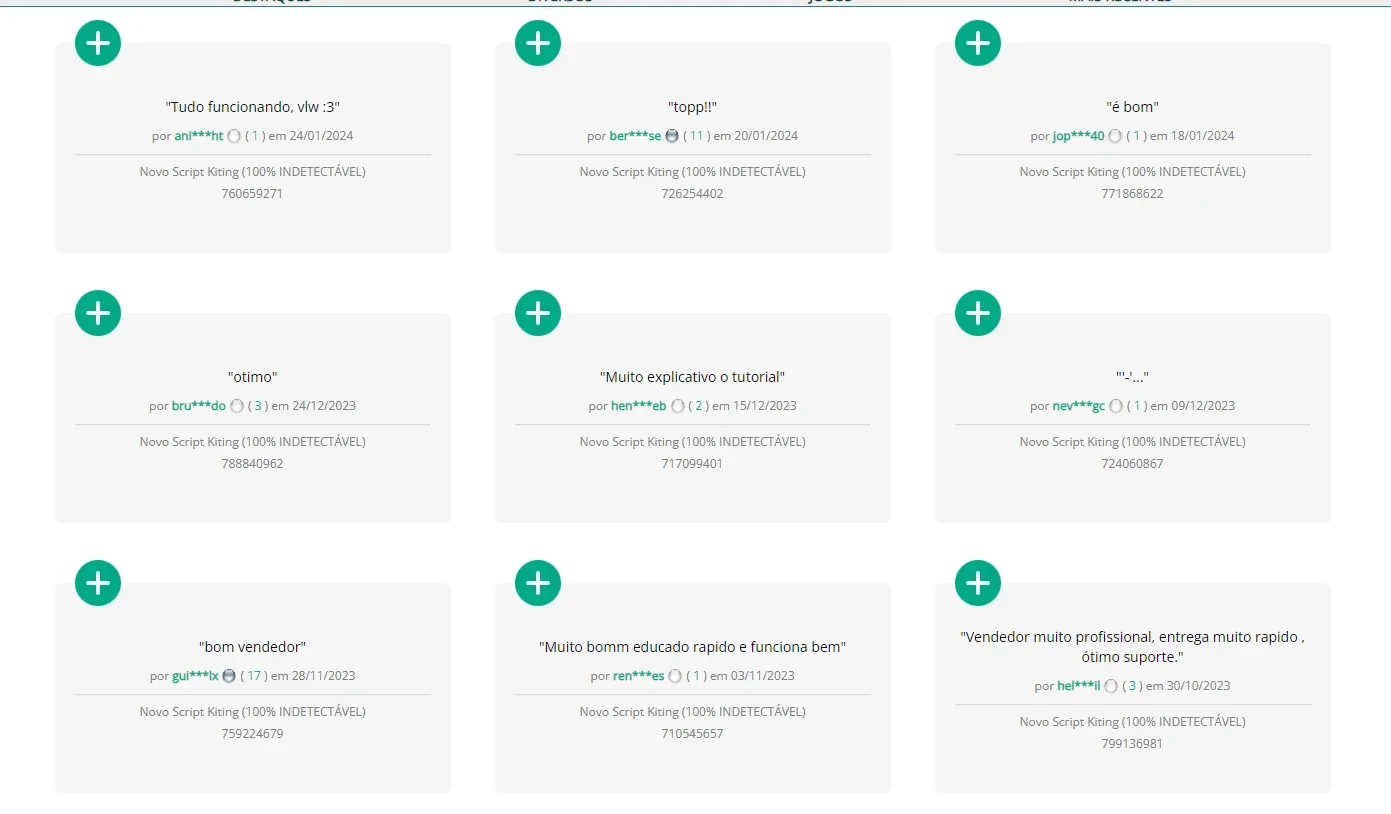The image size is (1391, 814).
Task: Click the medal badge beside ber***se
Action: coord(672,136)
